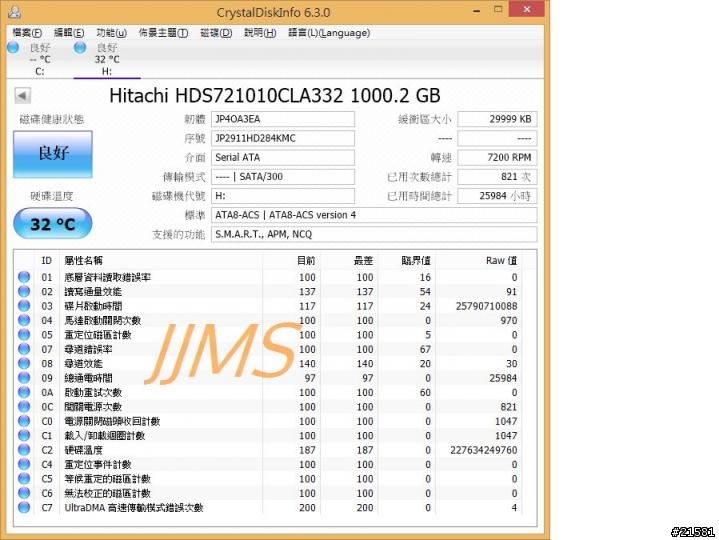Screen dimensions: 719x540
Task: Click status orb for attribute ID 01
Action: click(x=24, y=277)
